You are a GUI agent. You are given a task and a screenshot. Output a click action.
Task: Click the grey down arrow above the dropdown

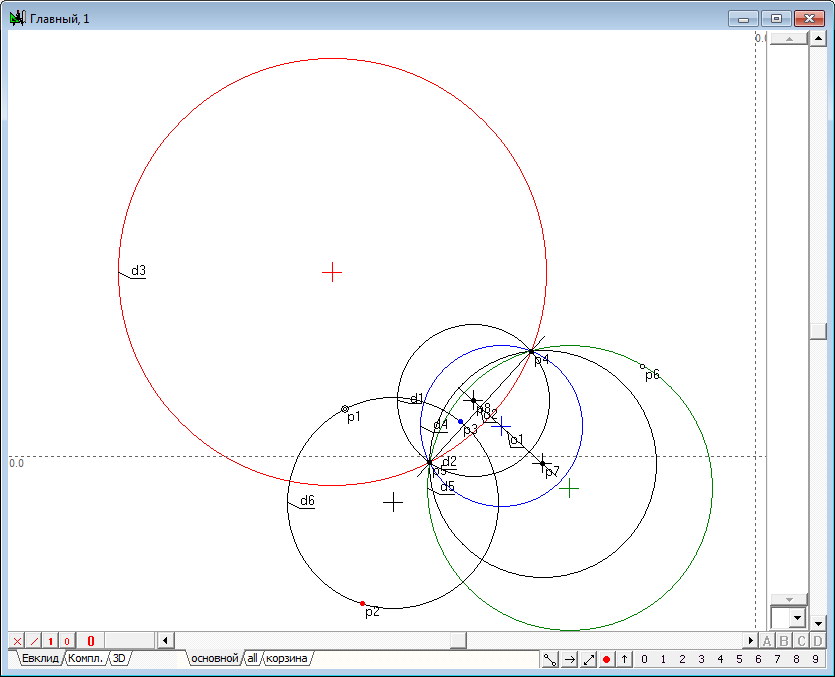tap(789, 599)
